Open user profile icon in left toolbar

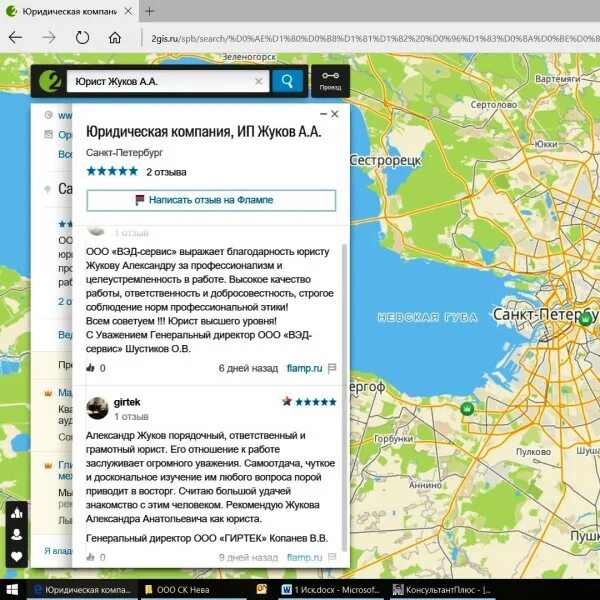(x=16, y=535)
